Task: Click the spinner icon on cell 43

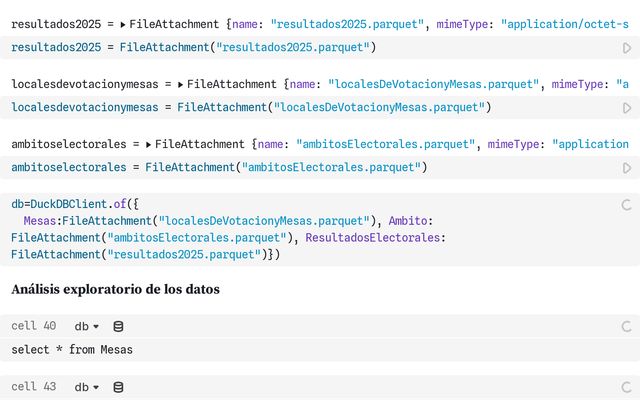Action: point(626,387)
